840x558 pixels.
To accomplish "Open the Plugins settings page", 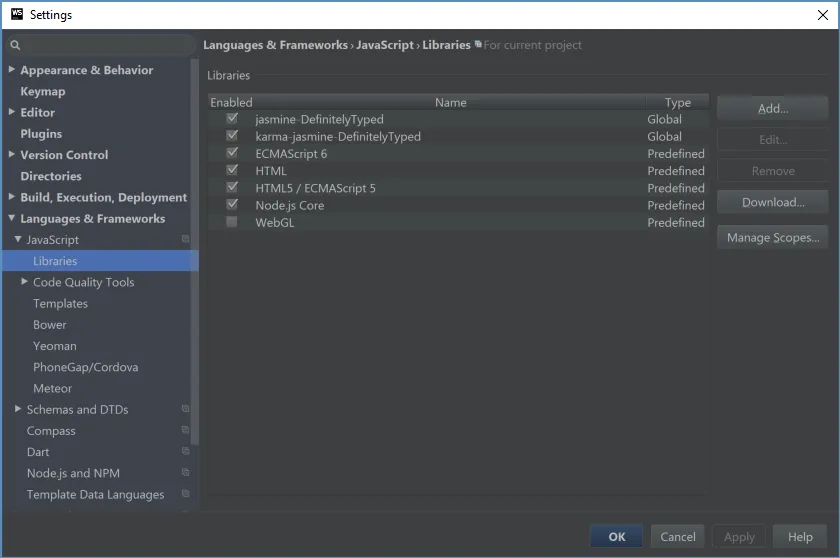I will pyautogui.click(x=41, y=133).
